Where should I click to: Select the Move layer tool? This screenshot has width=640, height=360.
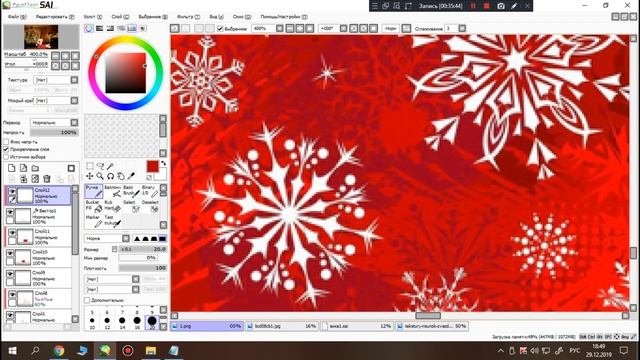point(90,176)
